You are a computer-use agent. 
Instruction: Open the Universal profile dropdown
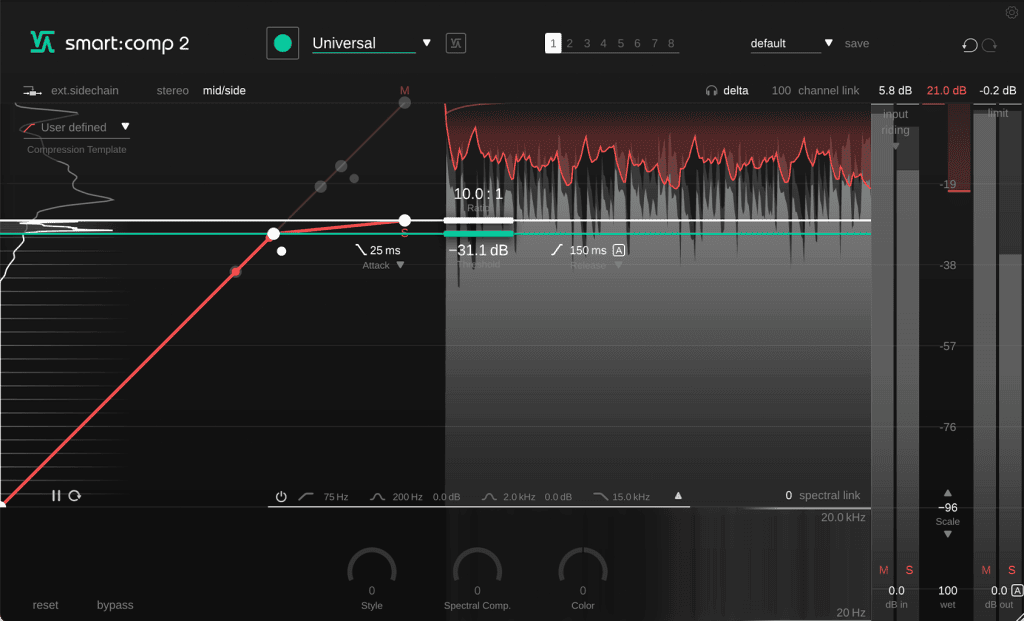(427, 43)
